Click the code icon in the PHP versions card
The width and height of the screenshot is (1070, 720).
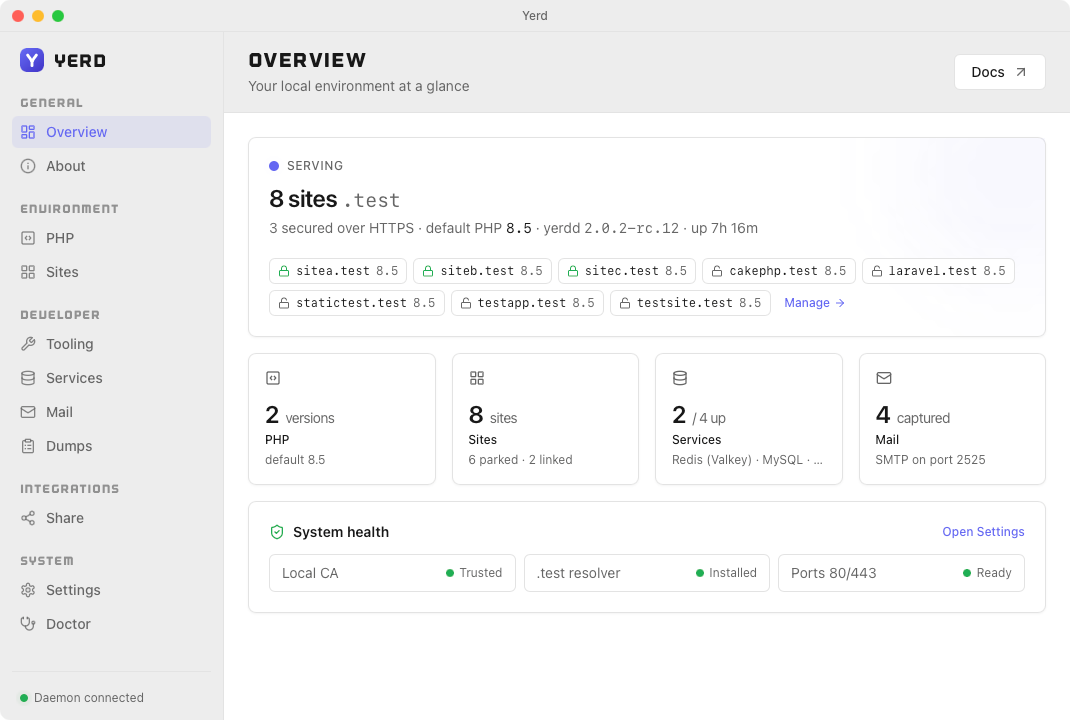click(x=273, y=378)
